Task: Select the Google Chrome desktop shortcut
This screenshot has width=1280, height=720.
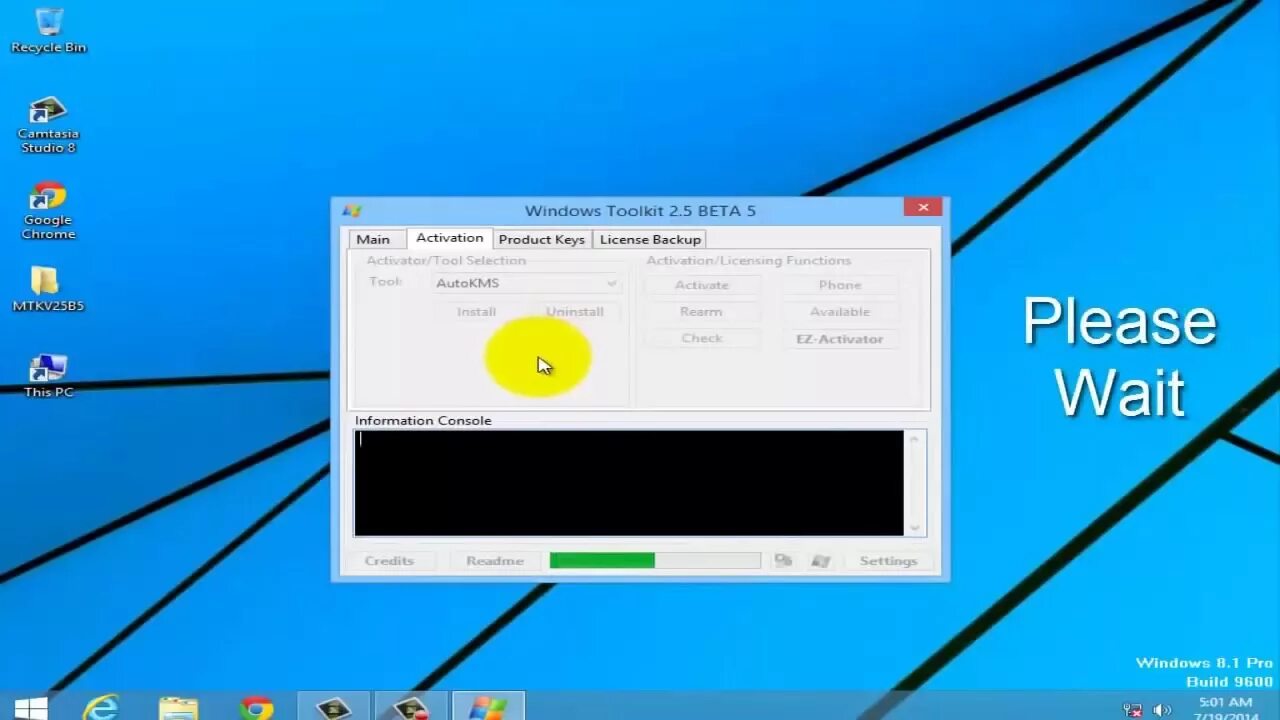Action: (48, 211)
